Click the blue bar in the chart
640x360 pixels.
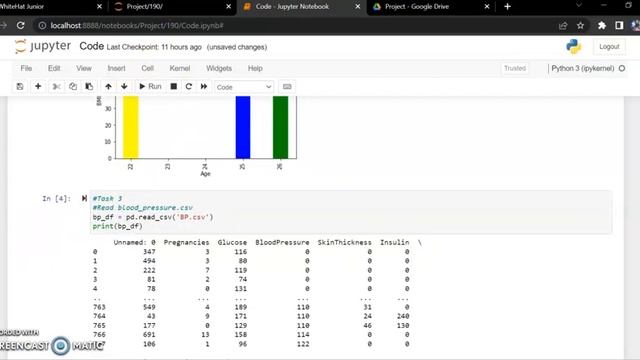[243, 127]
